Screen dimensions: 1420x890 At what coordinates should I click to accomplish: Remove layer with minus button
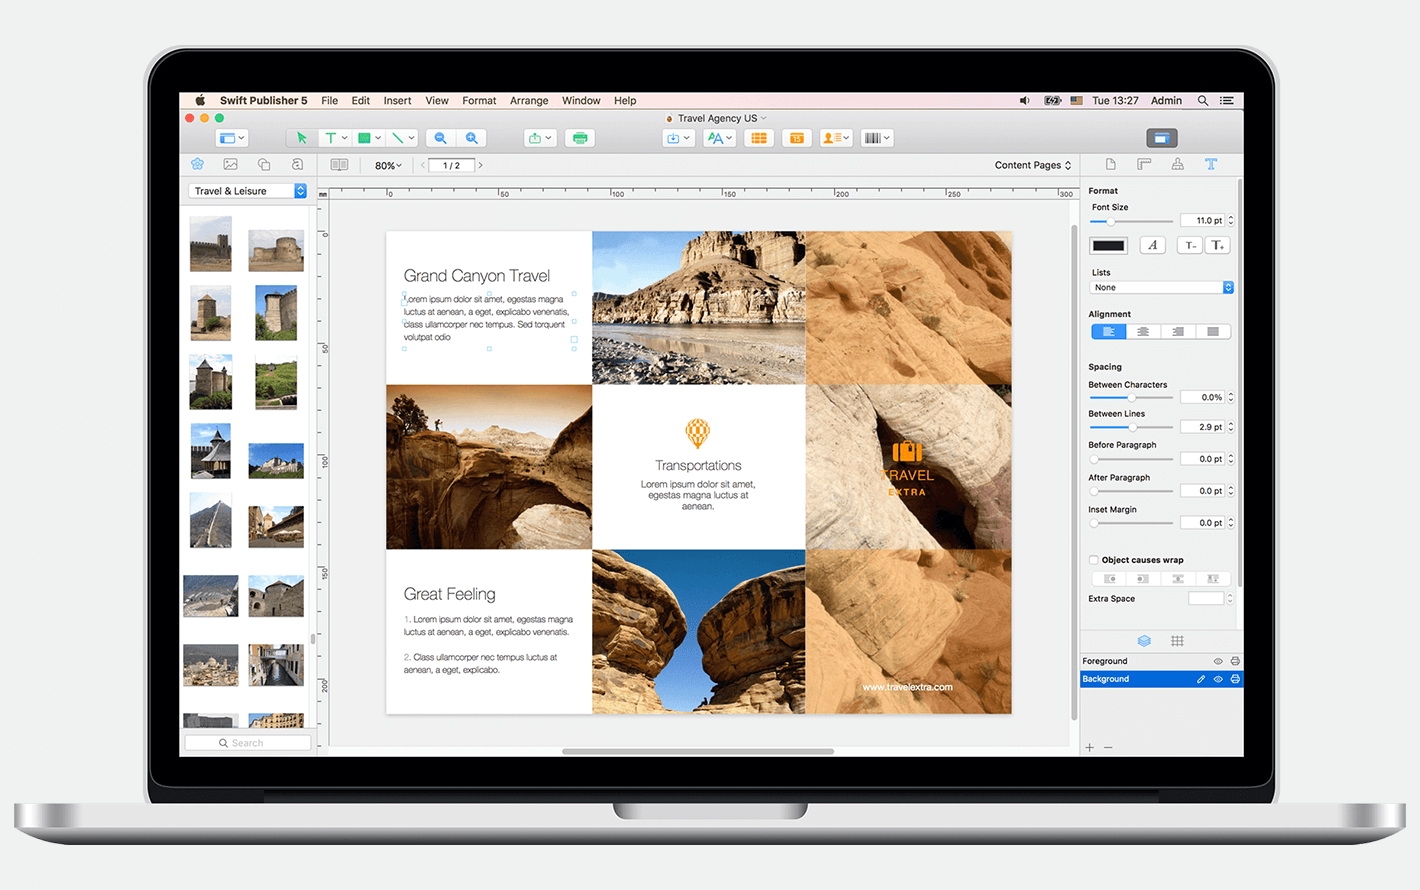click(x=1108, y=747)
